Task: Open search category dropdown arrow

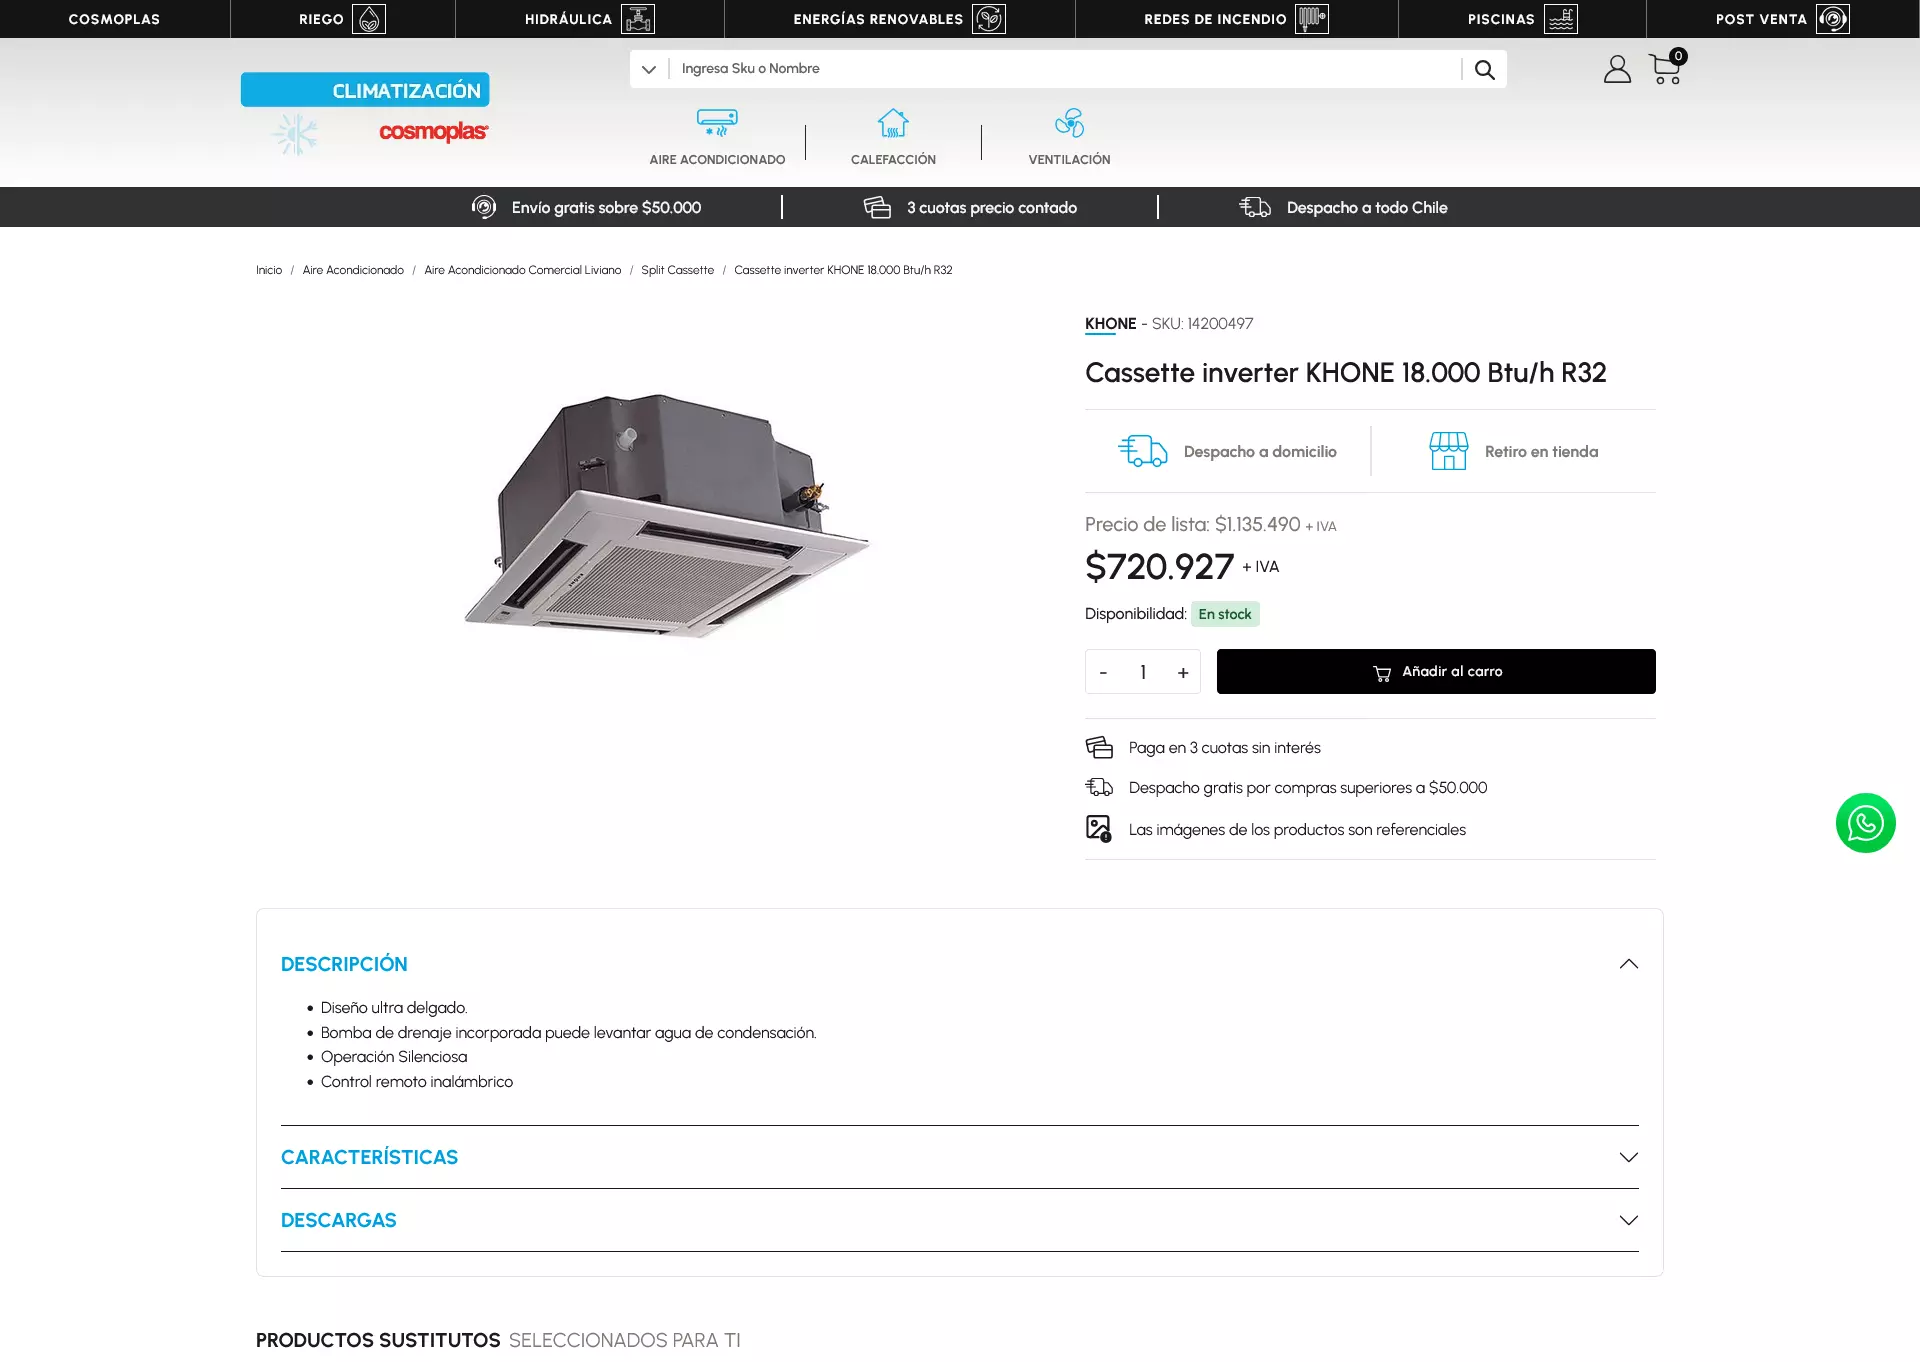Action: click(x=649, y=69)
